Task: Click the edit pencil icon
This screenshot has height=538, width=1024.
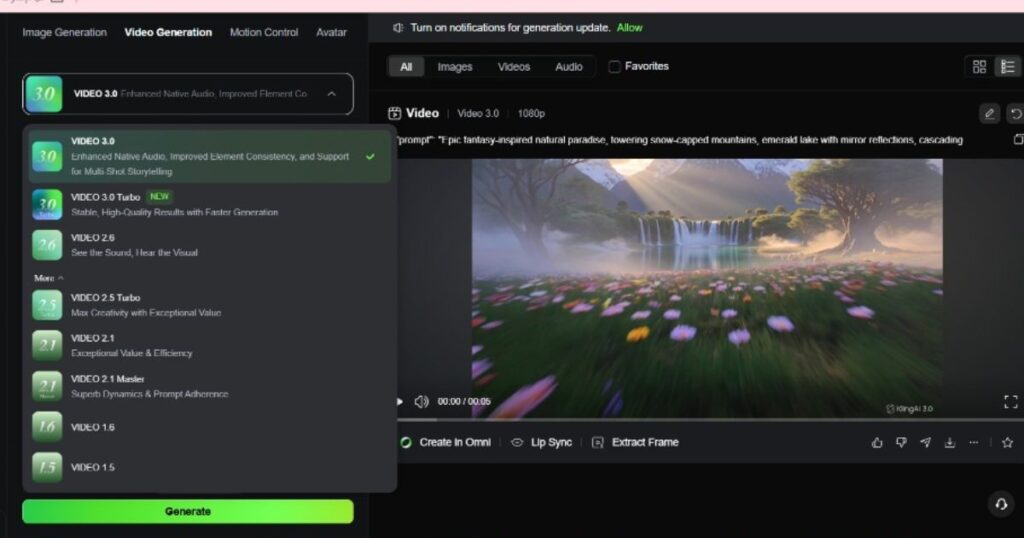Action: tap(989, 114)
